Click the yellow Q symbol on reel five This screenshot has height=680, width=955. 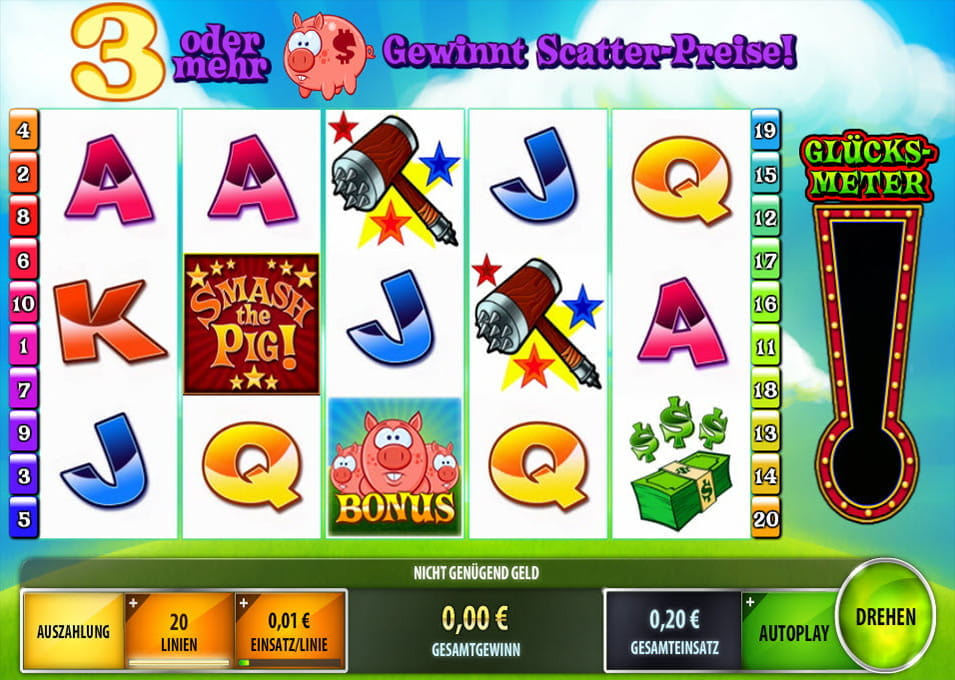681,180
